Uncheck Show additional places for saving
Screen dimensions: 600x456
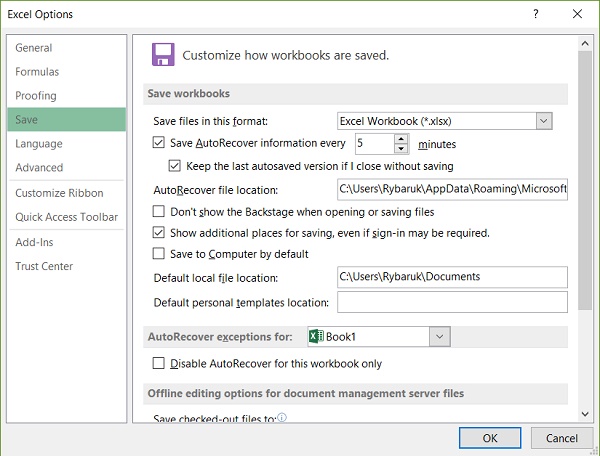158,233
